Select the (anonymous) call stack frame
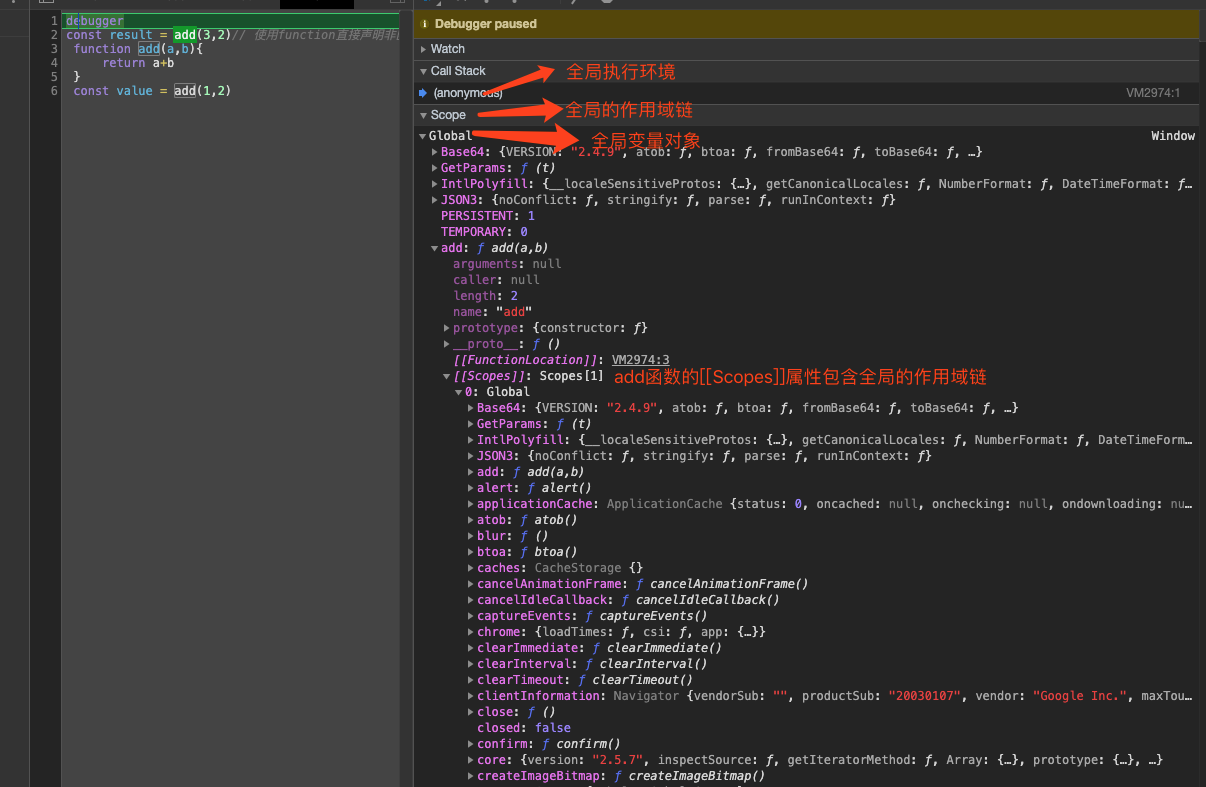Viewport: 1206px width, 787px height. (468, 93)
